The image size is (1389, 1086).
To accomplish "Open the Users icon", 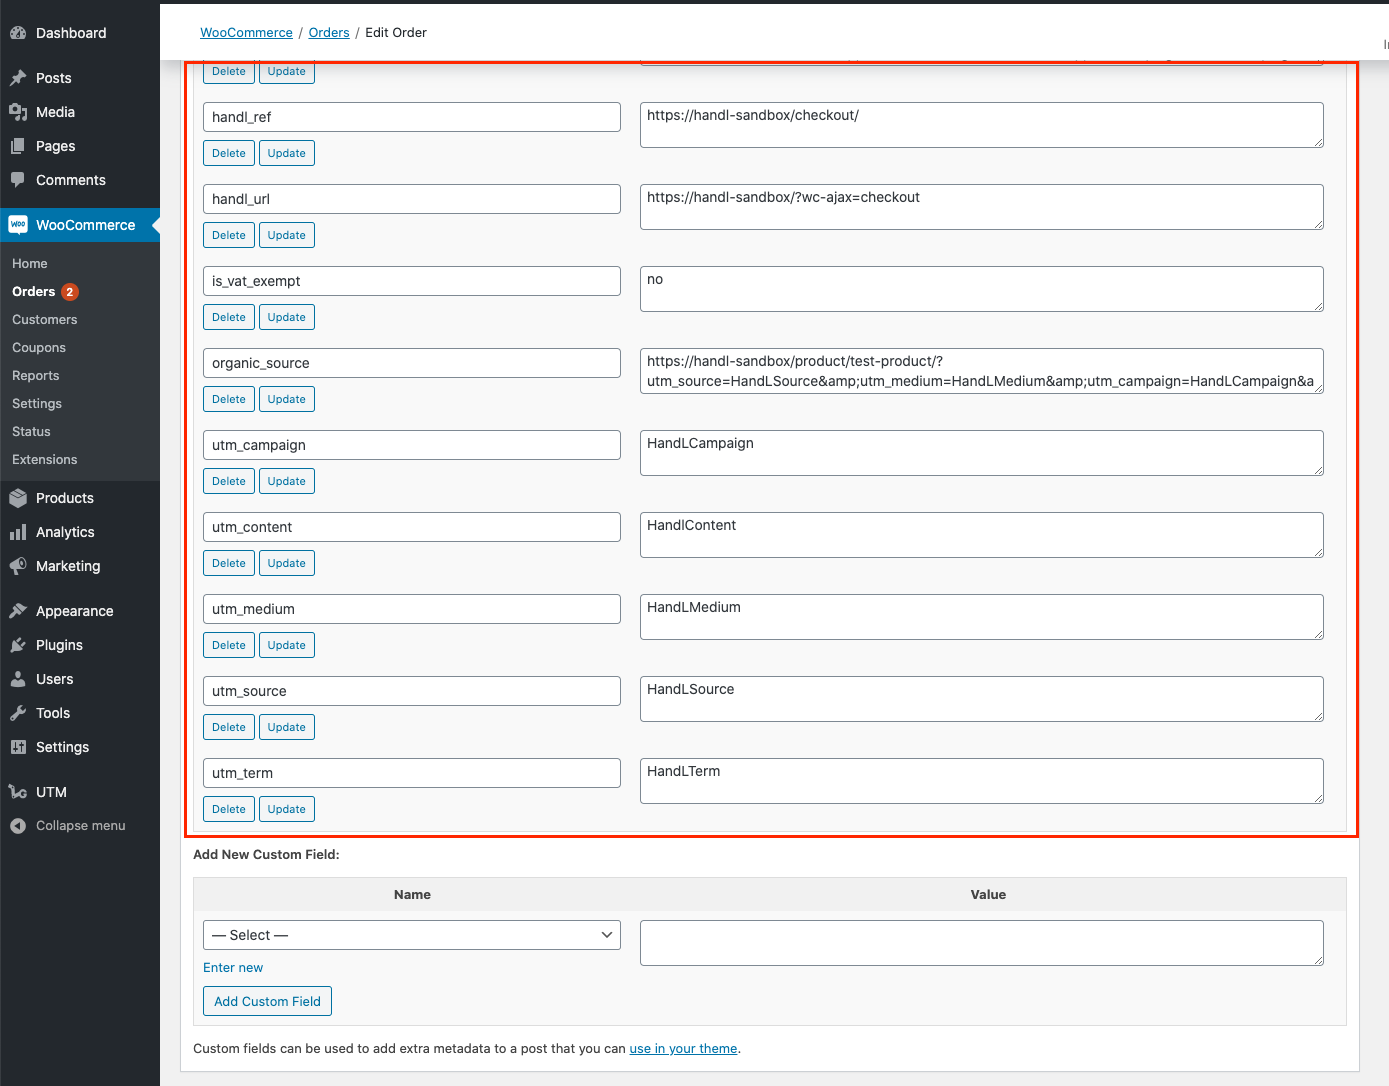I will click(19, 679).
